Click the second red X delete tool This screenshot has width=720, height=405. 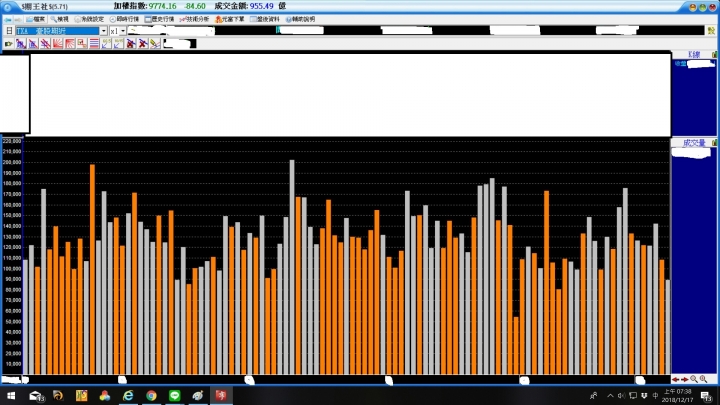[x=143, y=44]
